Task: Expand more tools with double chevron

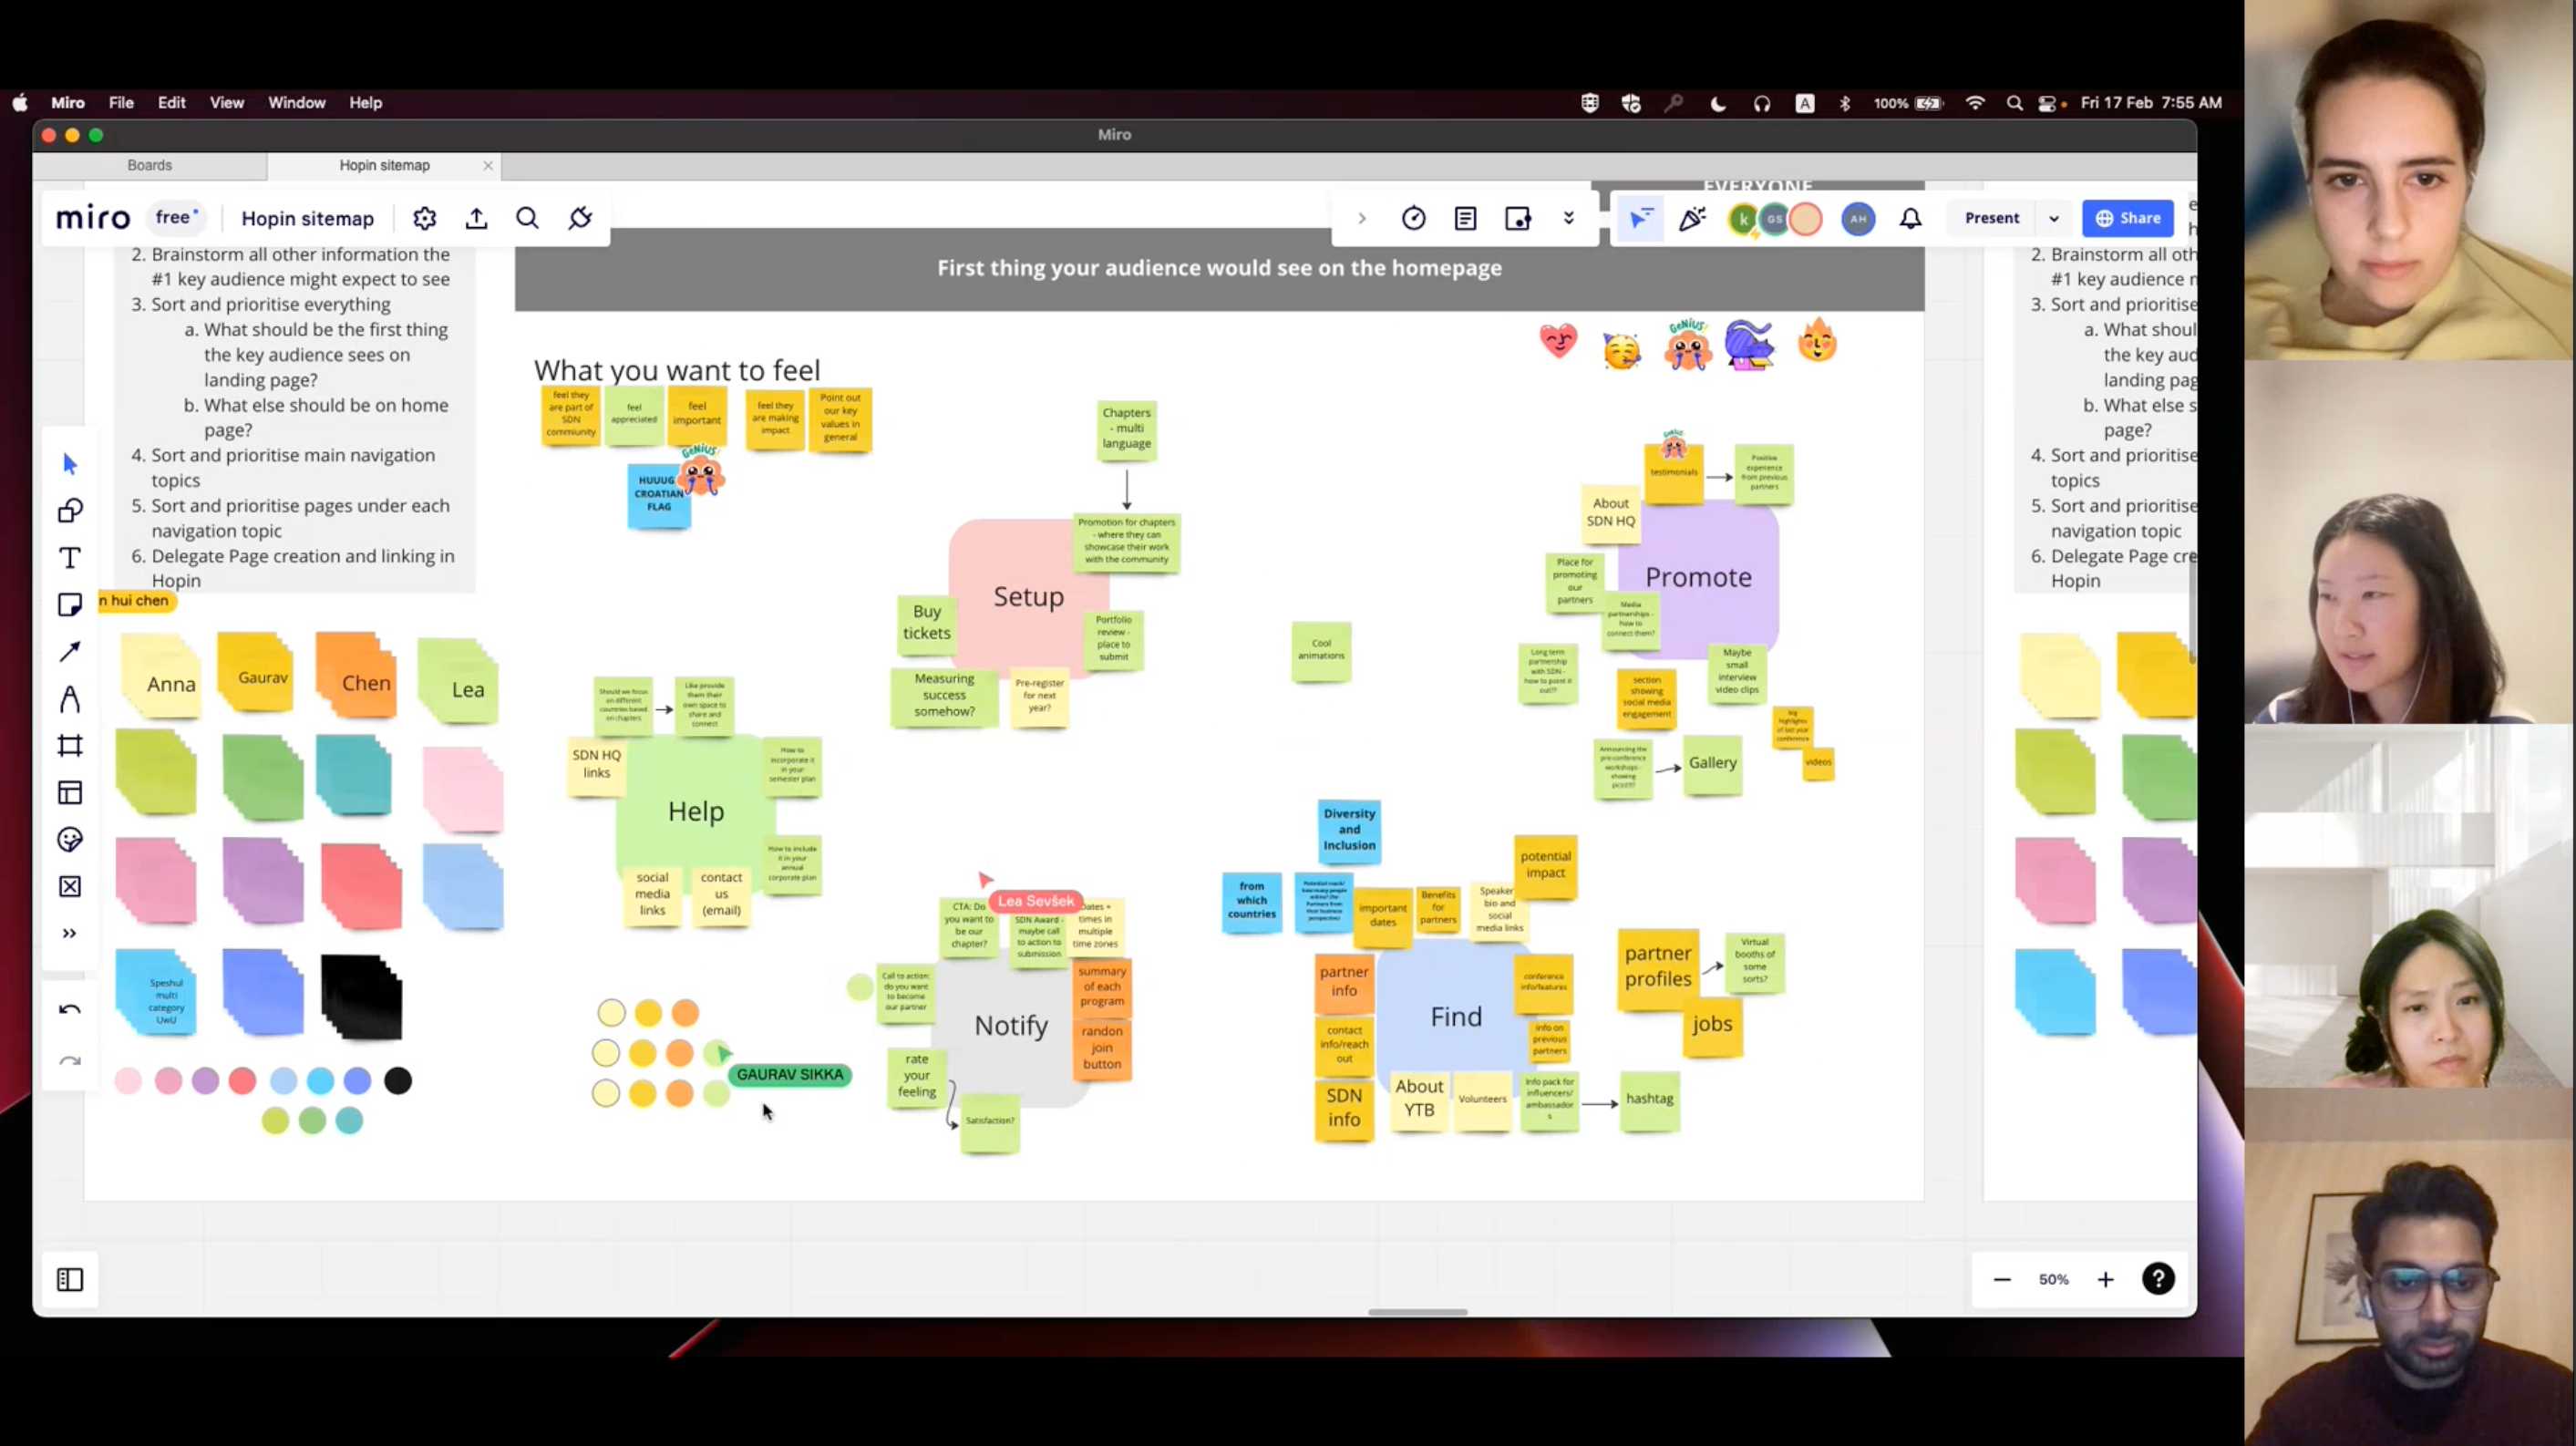Action: coord(69,933)
